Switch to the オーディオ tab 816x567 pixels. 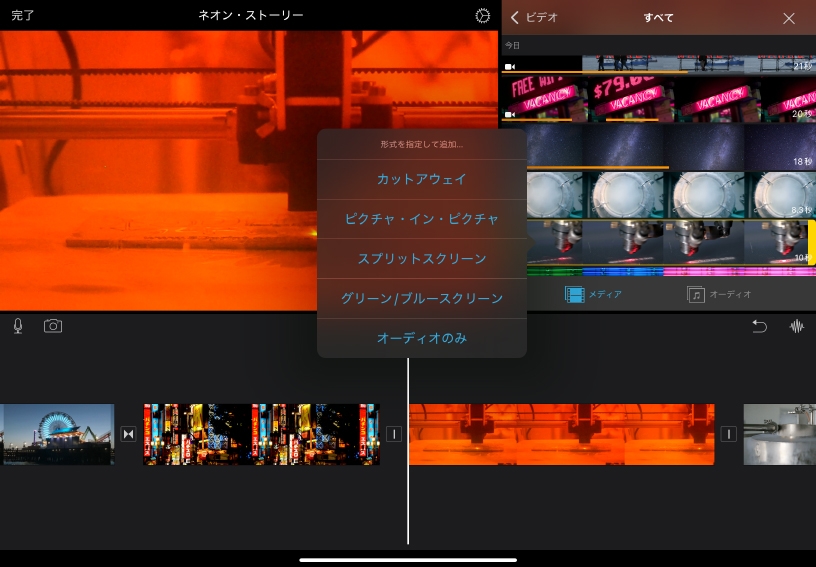(x=719, y=294)
